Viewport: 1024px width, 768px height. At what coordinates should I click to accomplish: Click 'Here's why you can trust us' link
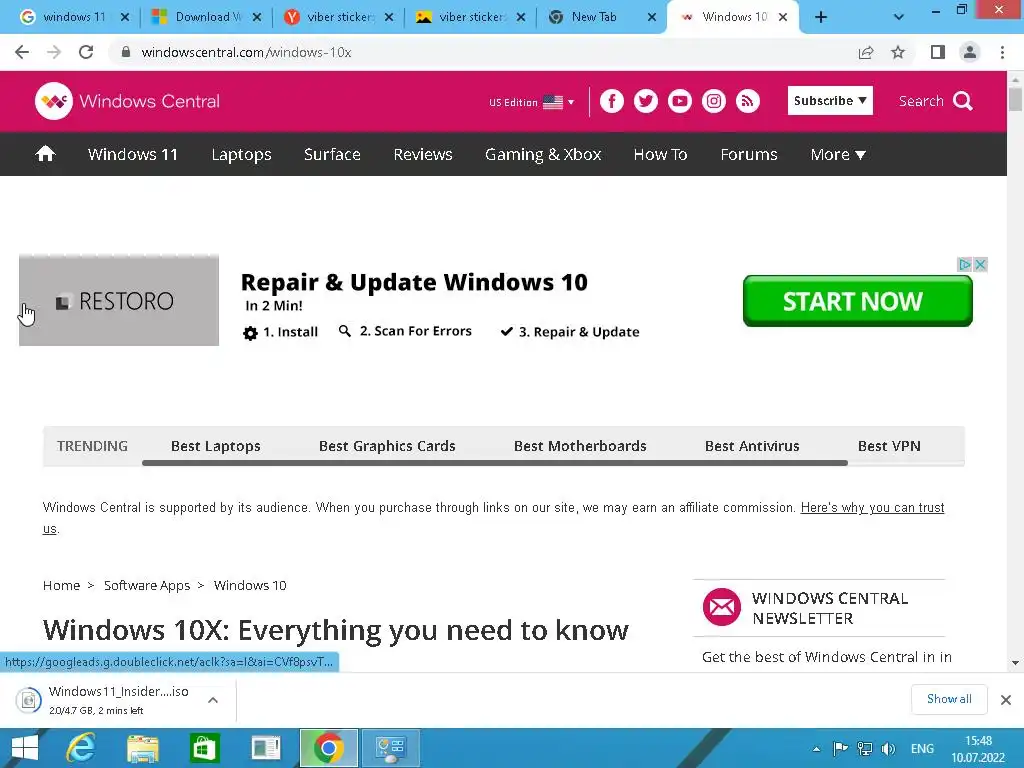pyautogui.click(x=872, y=507)
